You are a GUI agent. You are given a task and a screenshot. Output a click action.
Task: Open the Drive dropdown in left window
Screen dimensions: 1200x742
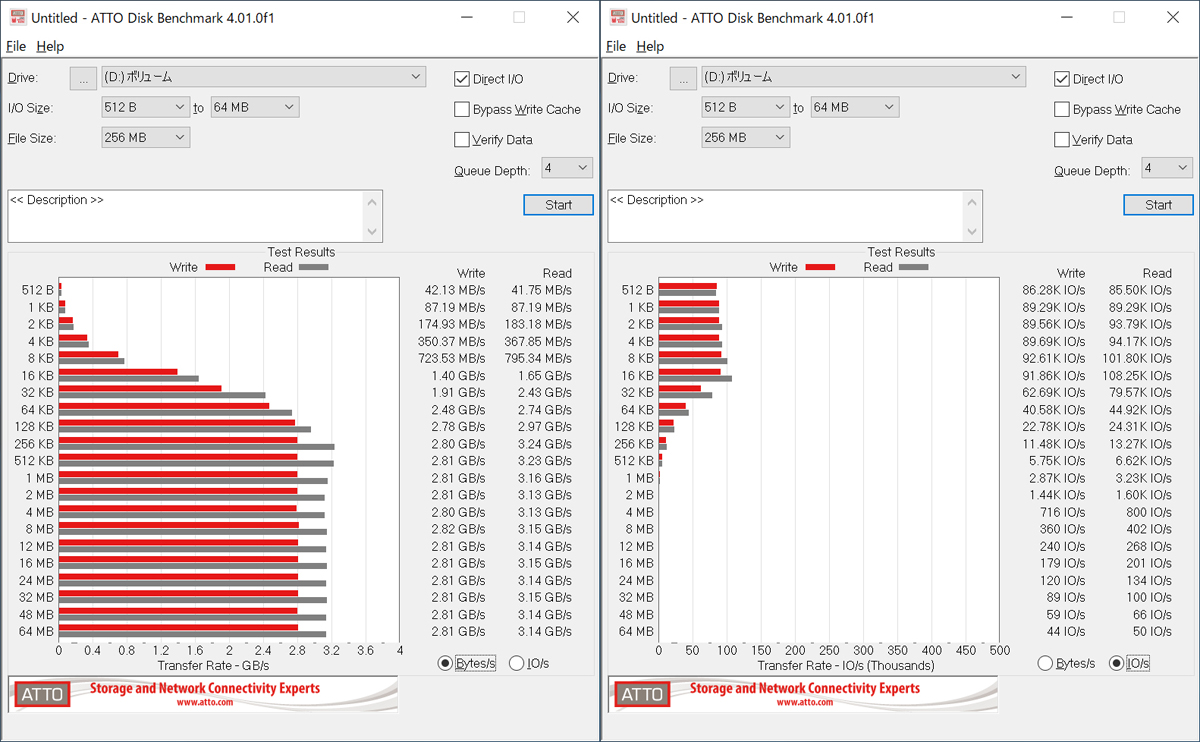click(x=264, y=77)
